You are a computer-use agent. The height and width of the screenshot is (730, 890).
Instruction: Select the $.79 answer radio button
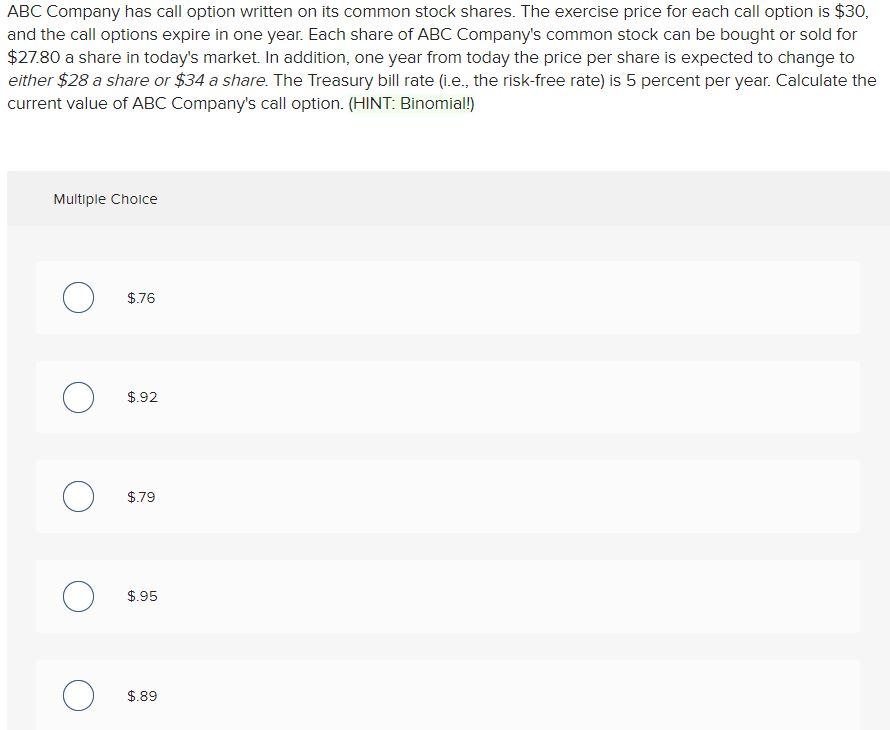point(78,496)
